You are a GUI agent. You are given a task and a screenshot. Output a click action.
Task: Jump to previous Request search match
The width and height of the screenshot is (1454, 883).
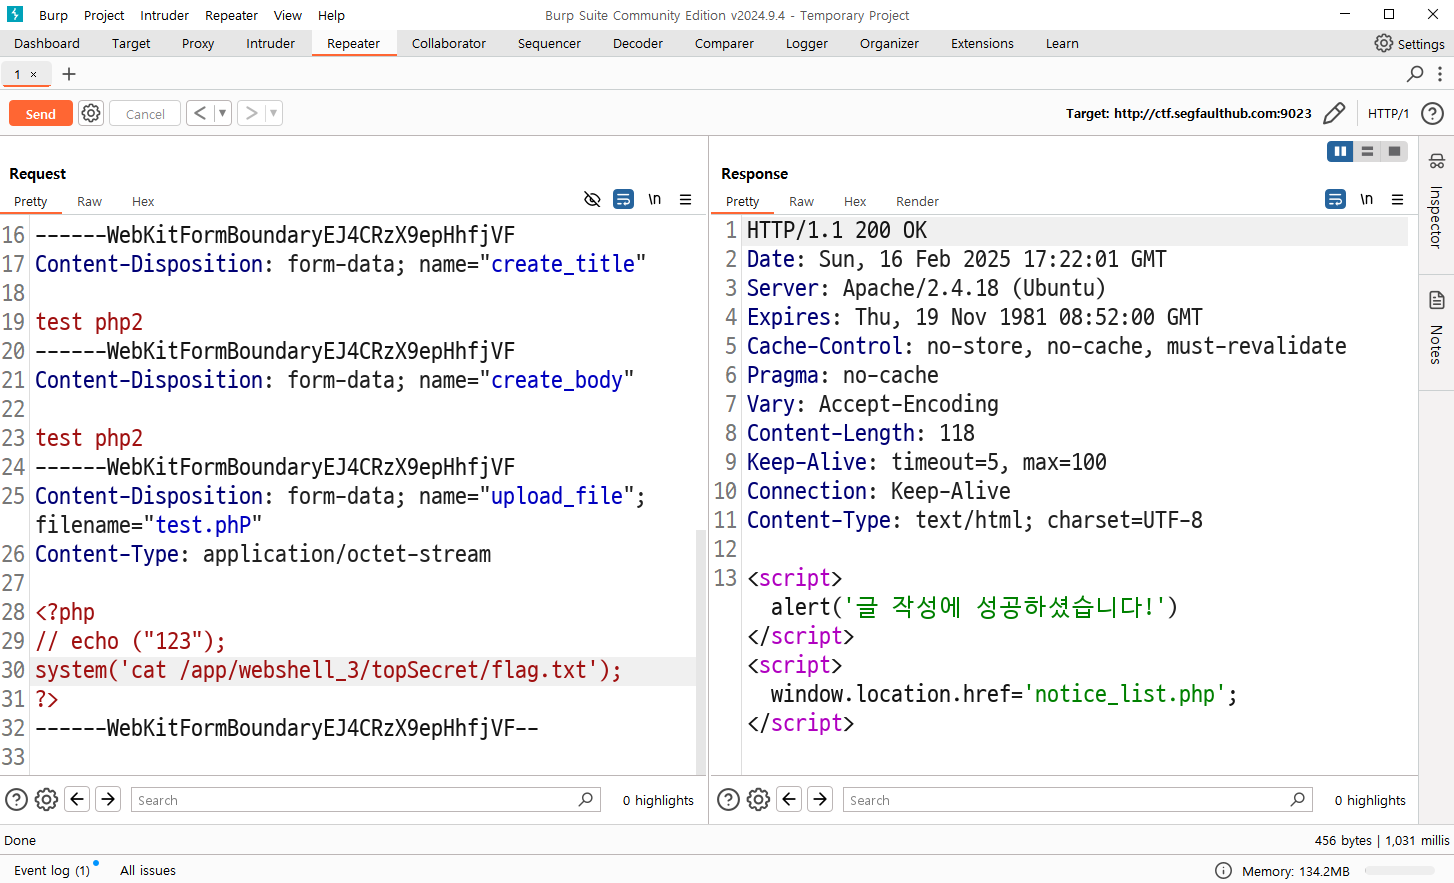[77, 799]
